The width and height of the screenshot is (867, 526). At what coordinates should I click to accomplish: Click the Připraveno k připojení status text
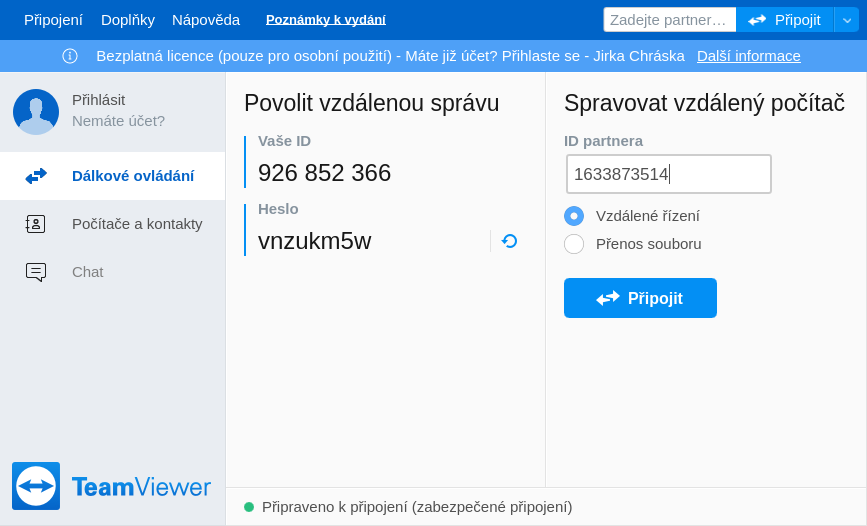(417, 507)
